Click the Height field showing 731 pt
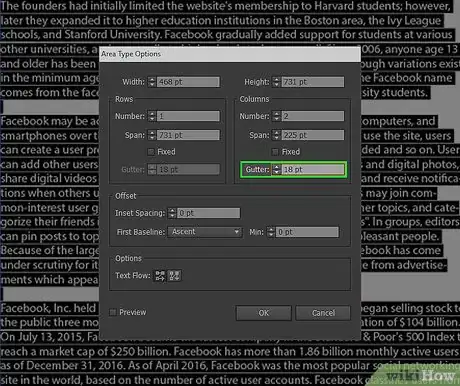Image resolution: width=460 pixels, height=386 pixels. click(313, 82)
